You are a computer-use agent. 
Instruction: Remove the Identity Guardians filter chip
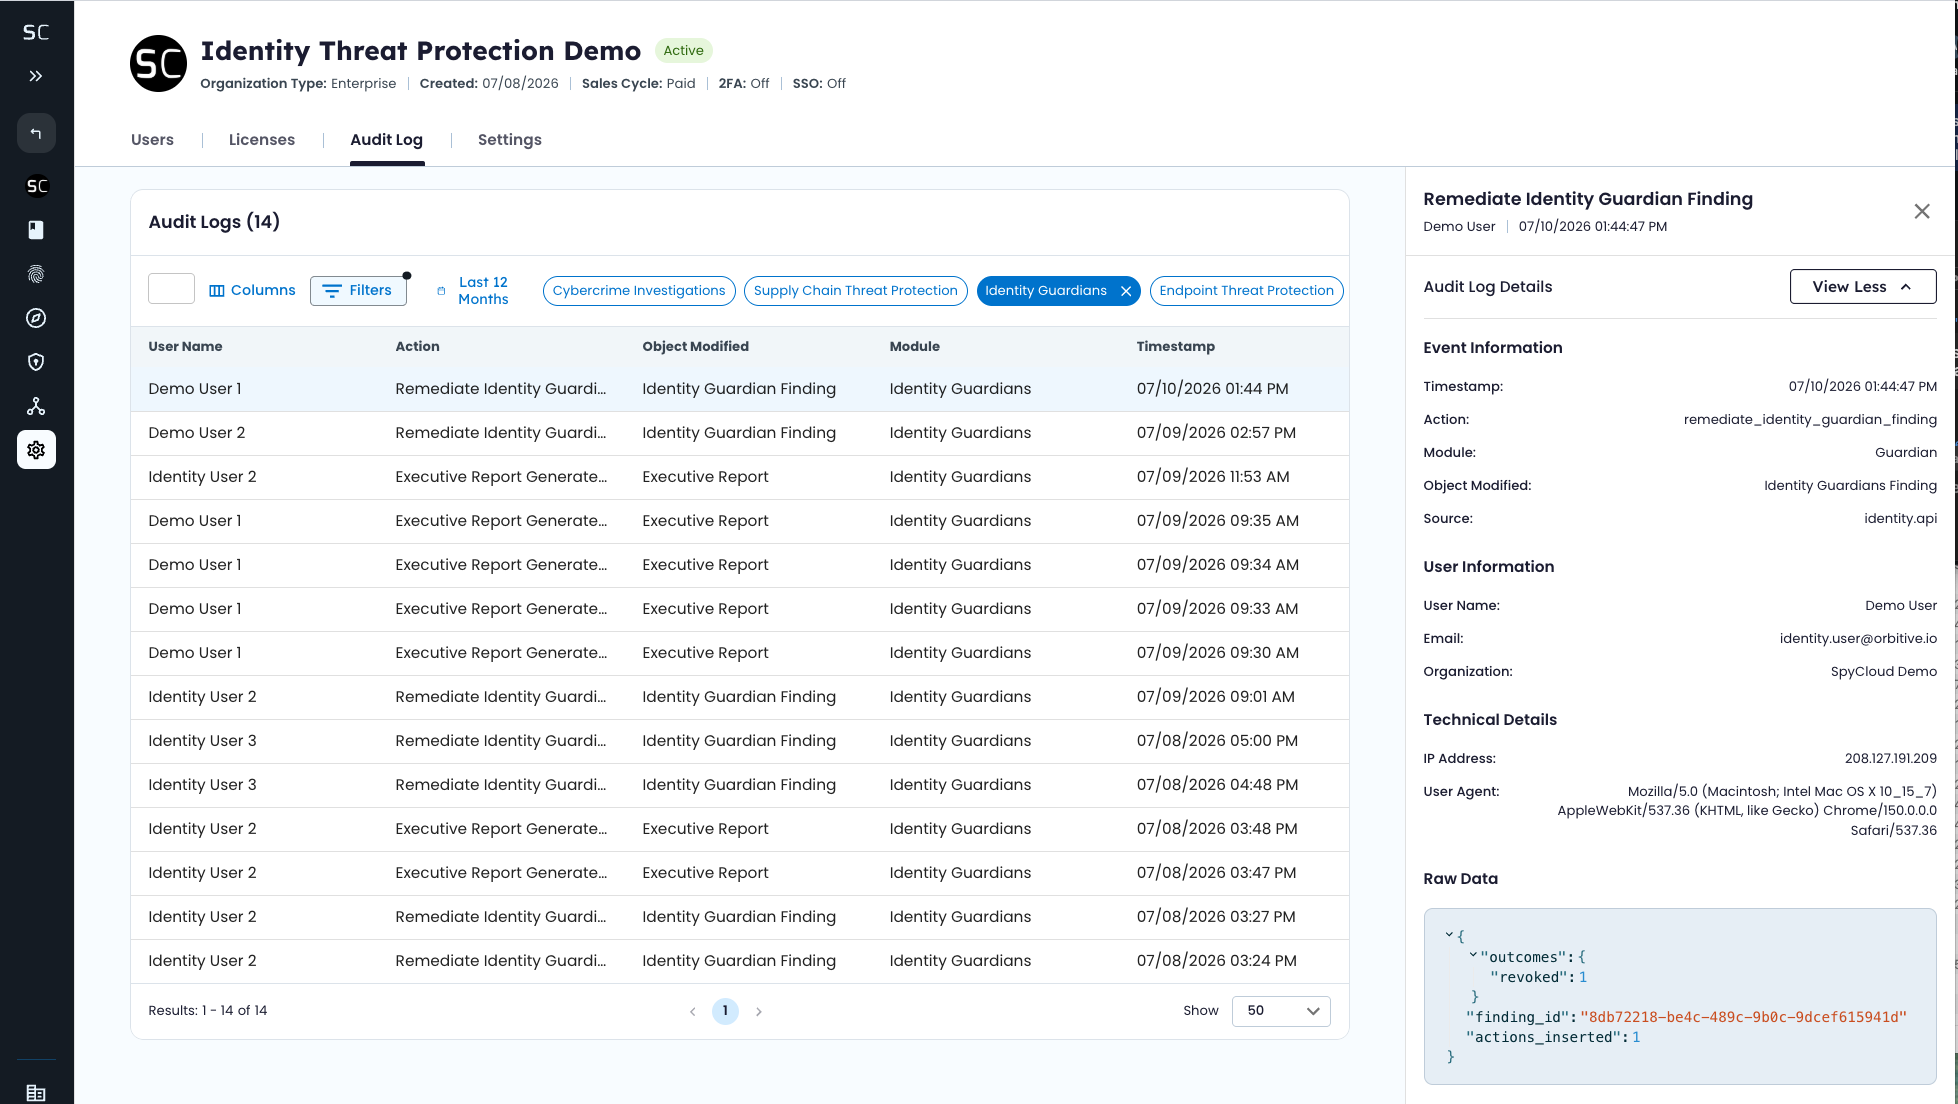coord(1126,291)
